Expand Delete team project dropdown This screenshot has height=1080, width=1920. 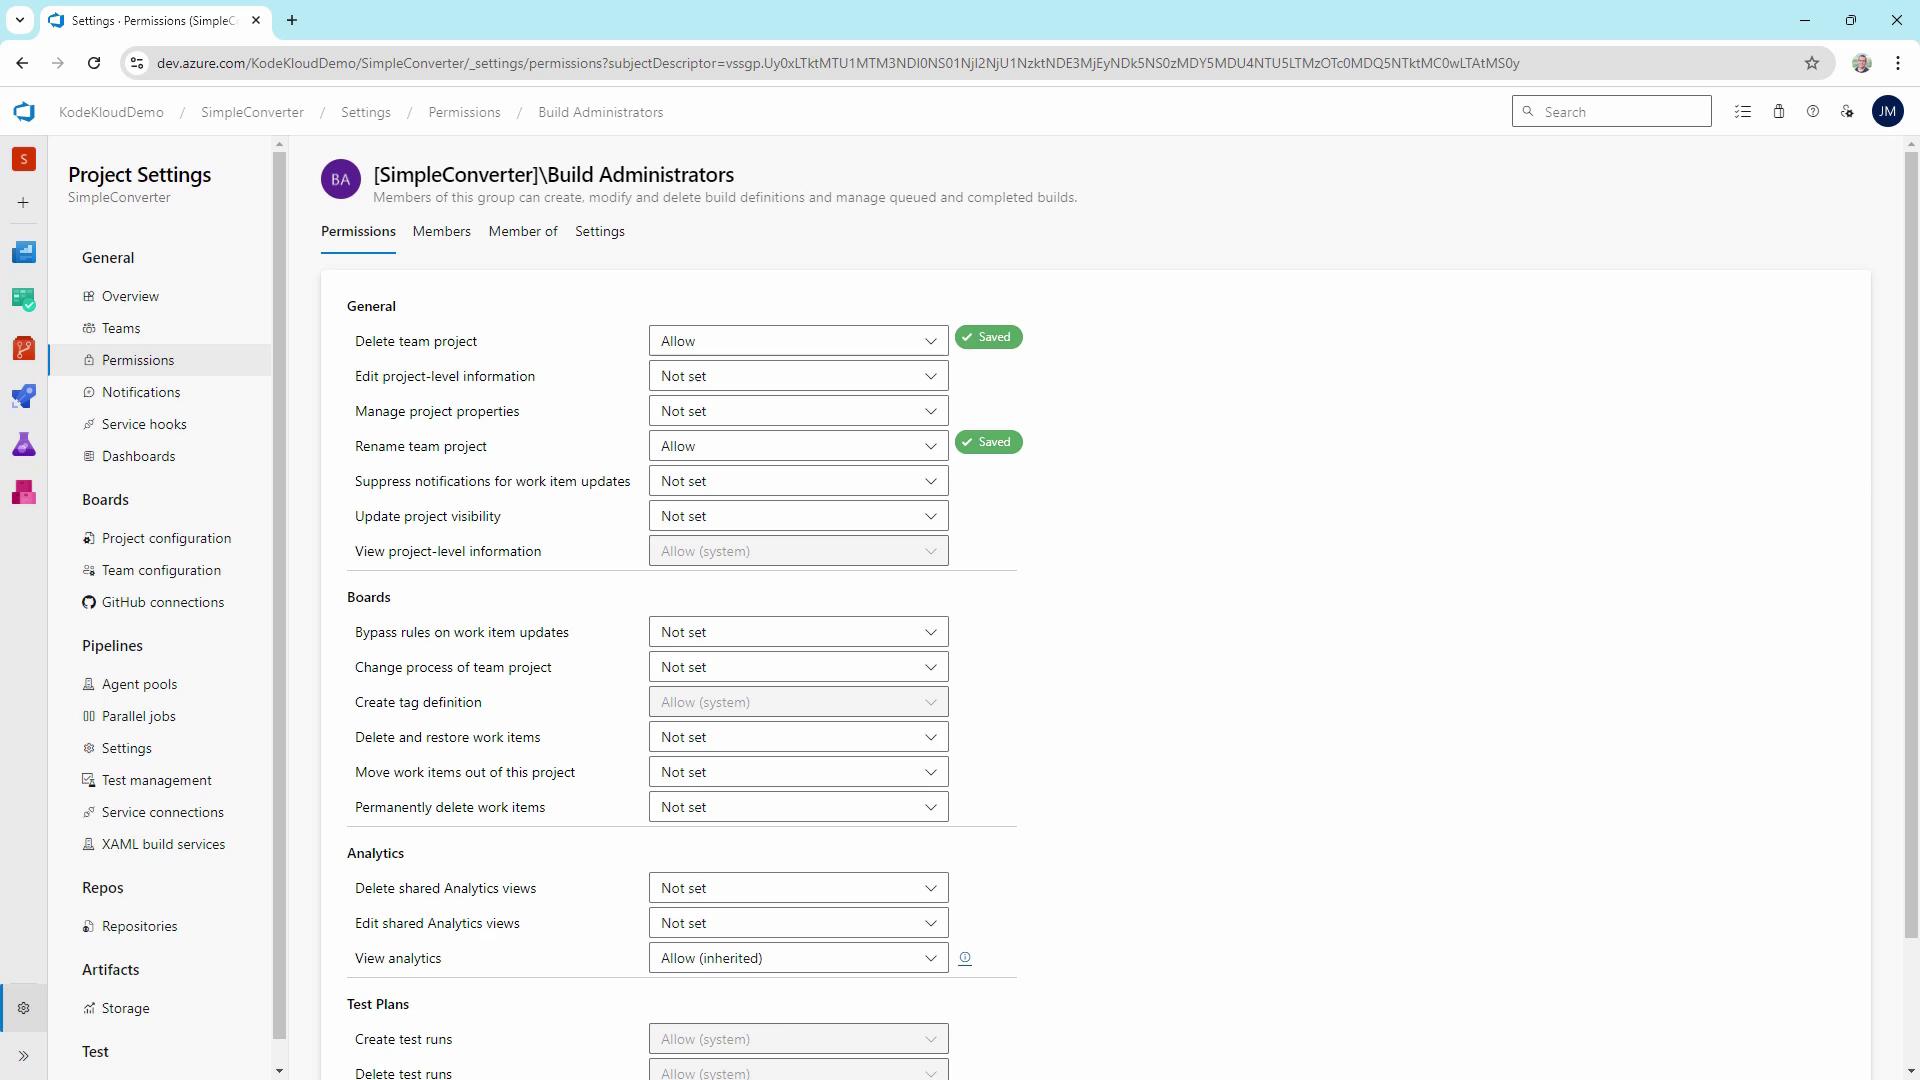798,341
